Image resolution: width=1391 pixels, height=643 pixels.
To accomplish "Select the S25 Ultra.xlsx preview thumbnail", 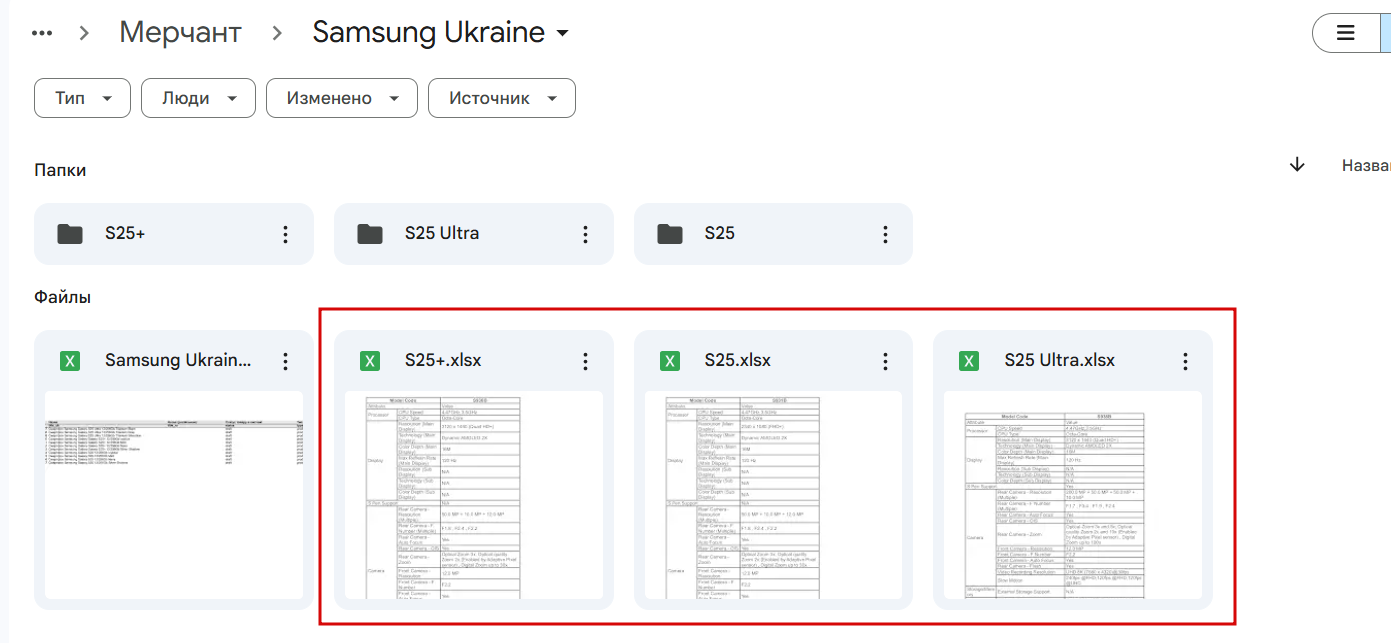I will coord(1073,495).
